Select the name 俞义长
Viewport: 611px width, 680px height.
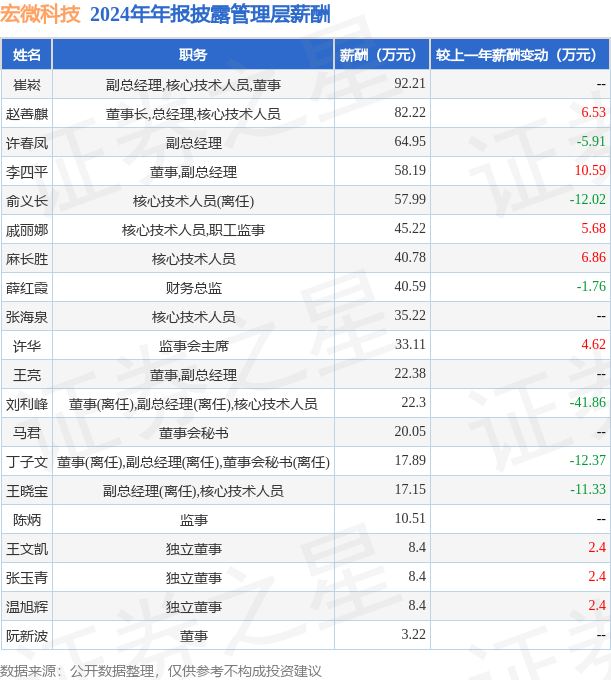pos(26,201)
